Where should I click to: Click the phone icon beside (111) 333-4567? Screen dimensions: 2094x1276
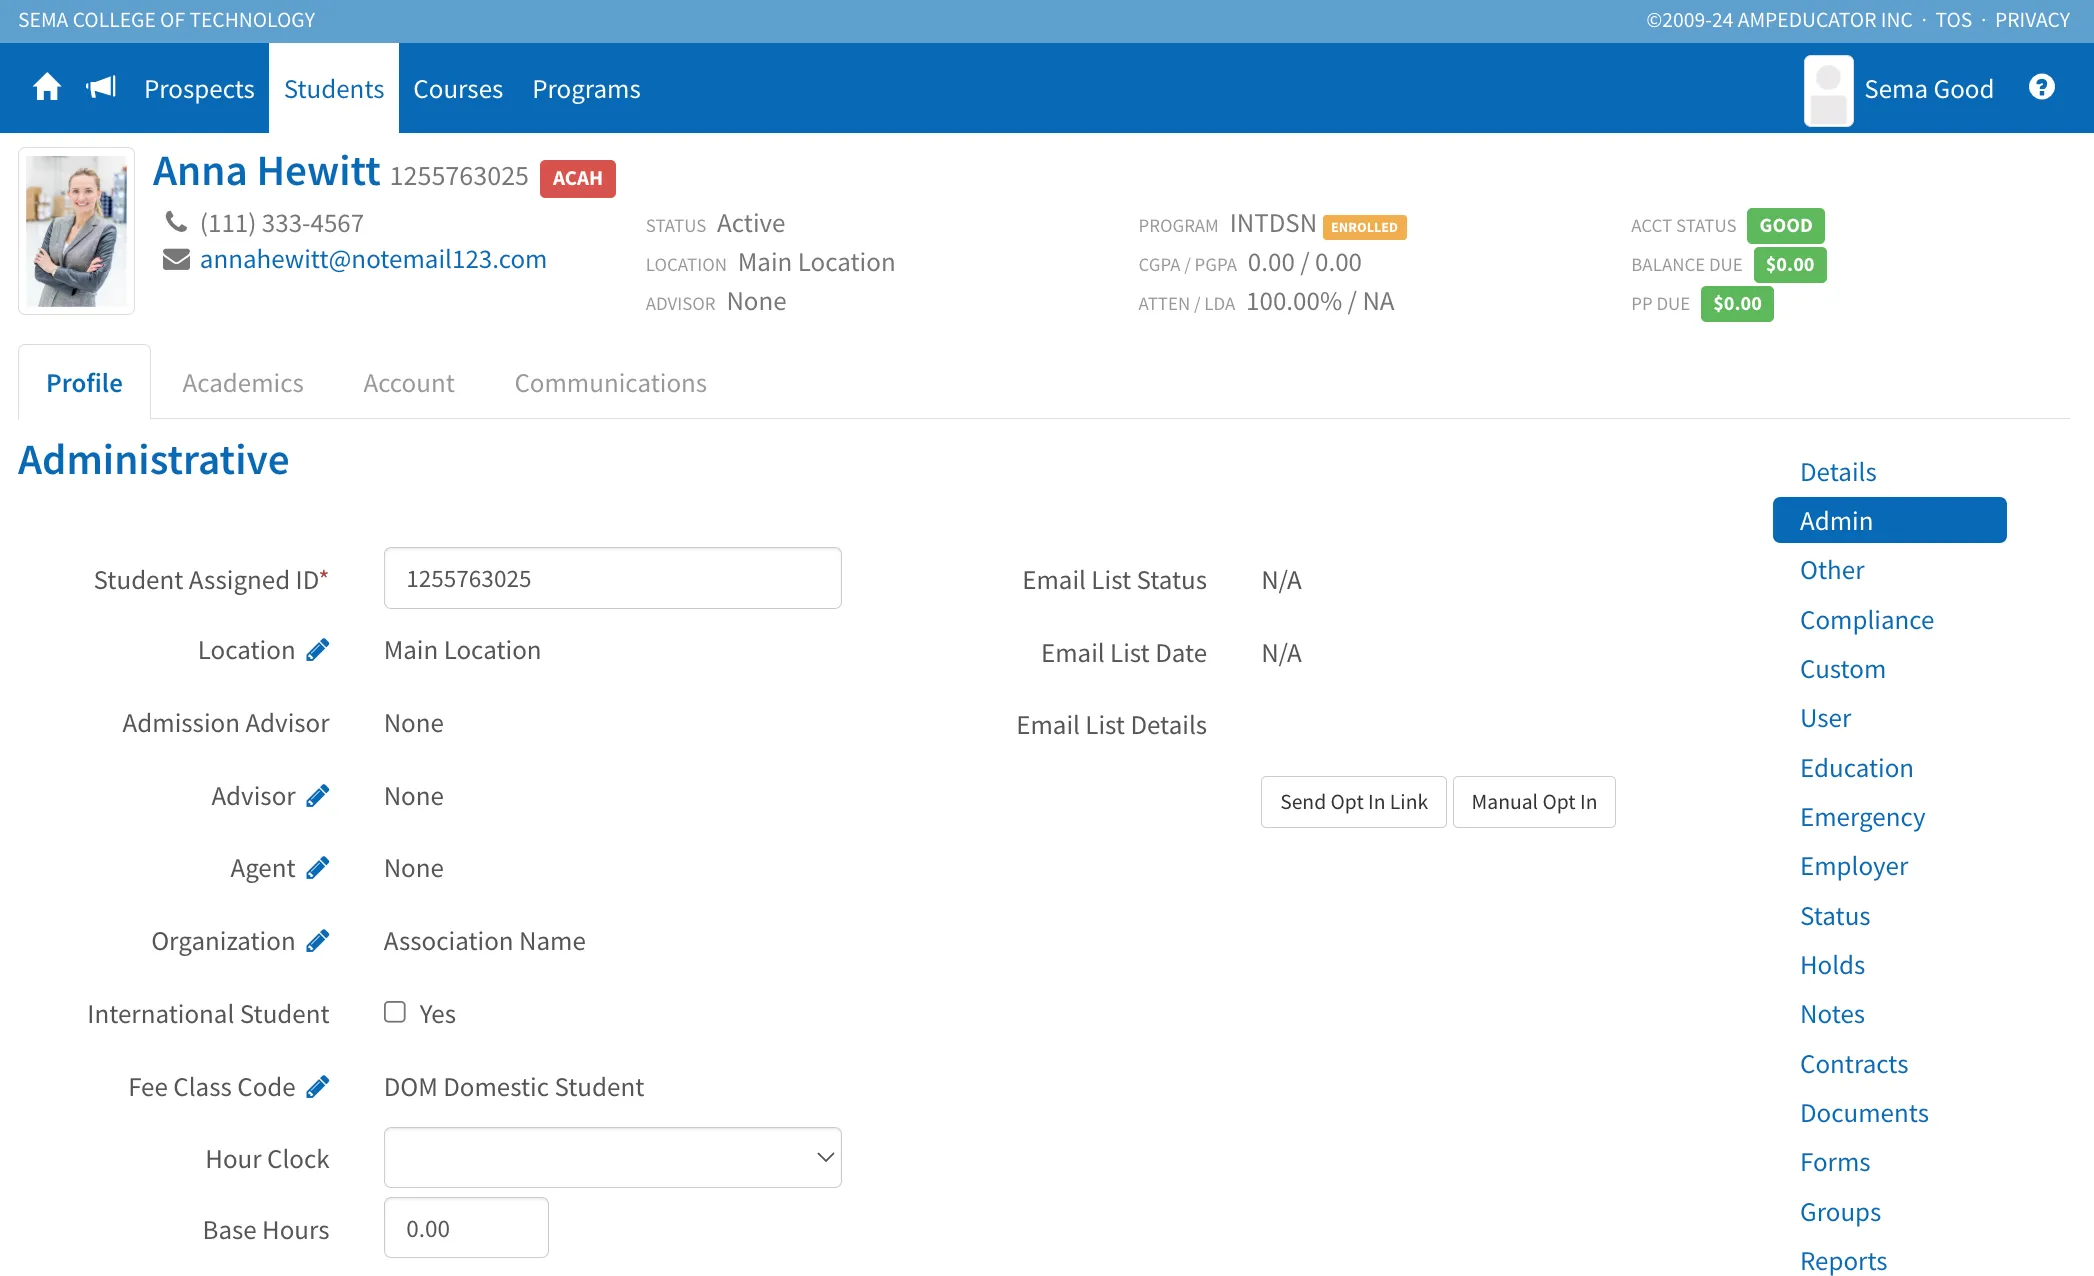click(x=176, y=222)
